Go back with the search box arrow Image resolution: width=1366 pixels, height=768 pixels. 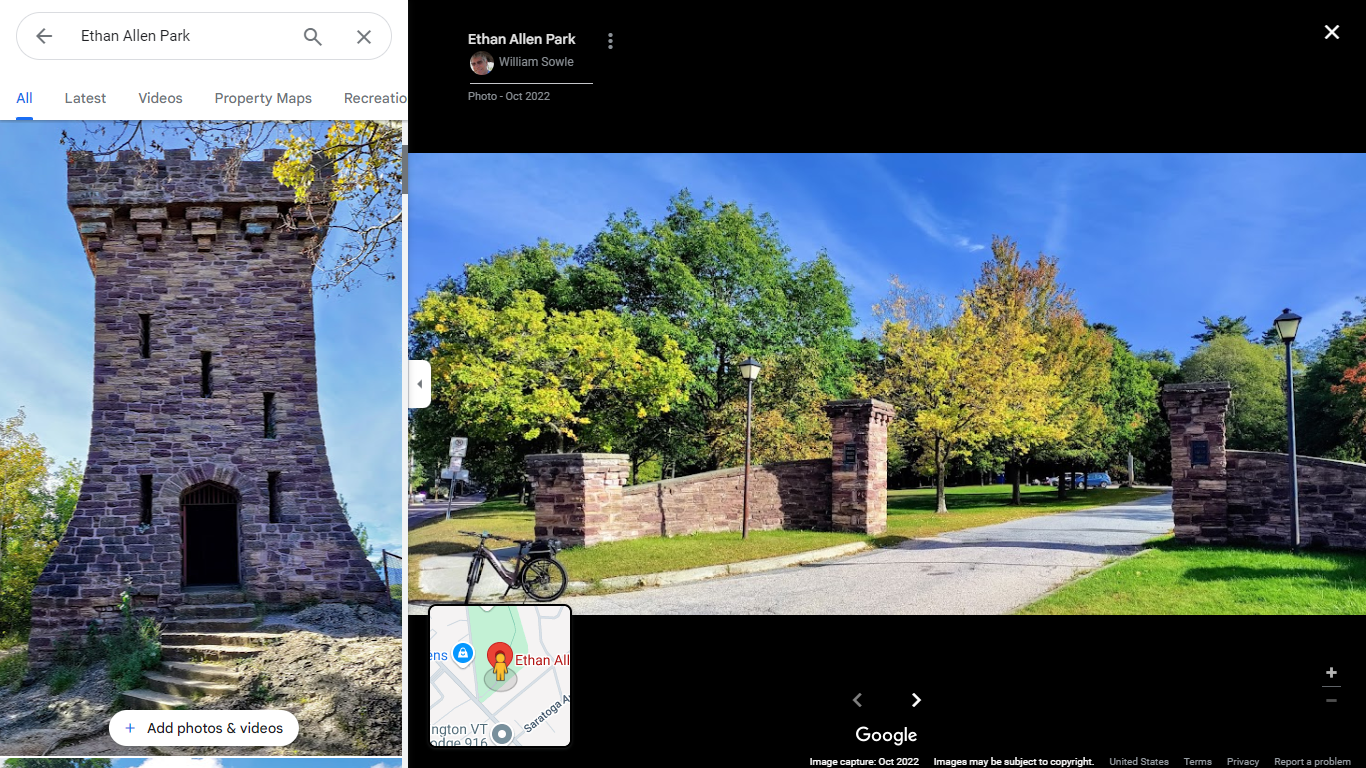(x=44, y=36)
